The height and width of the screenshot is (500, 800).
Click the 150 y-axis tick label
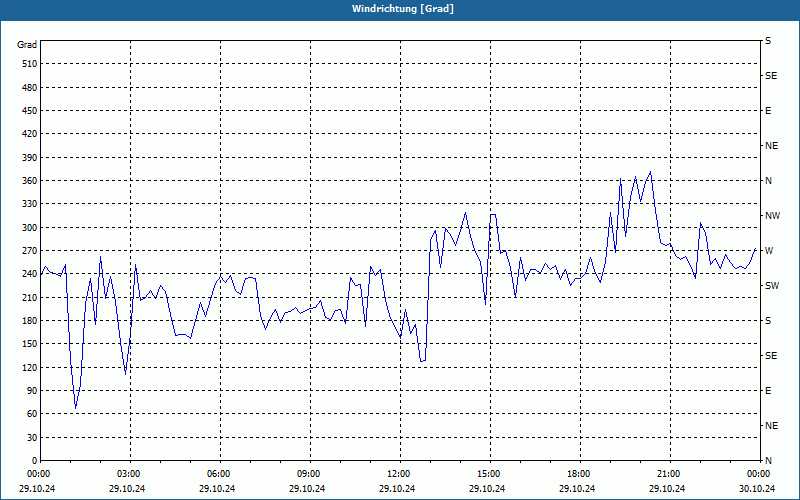tap(30, 344)
